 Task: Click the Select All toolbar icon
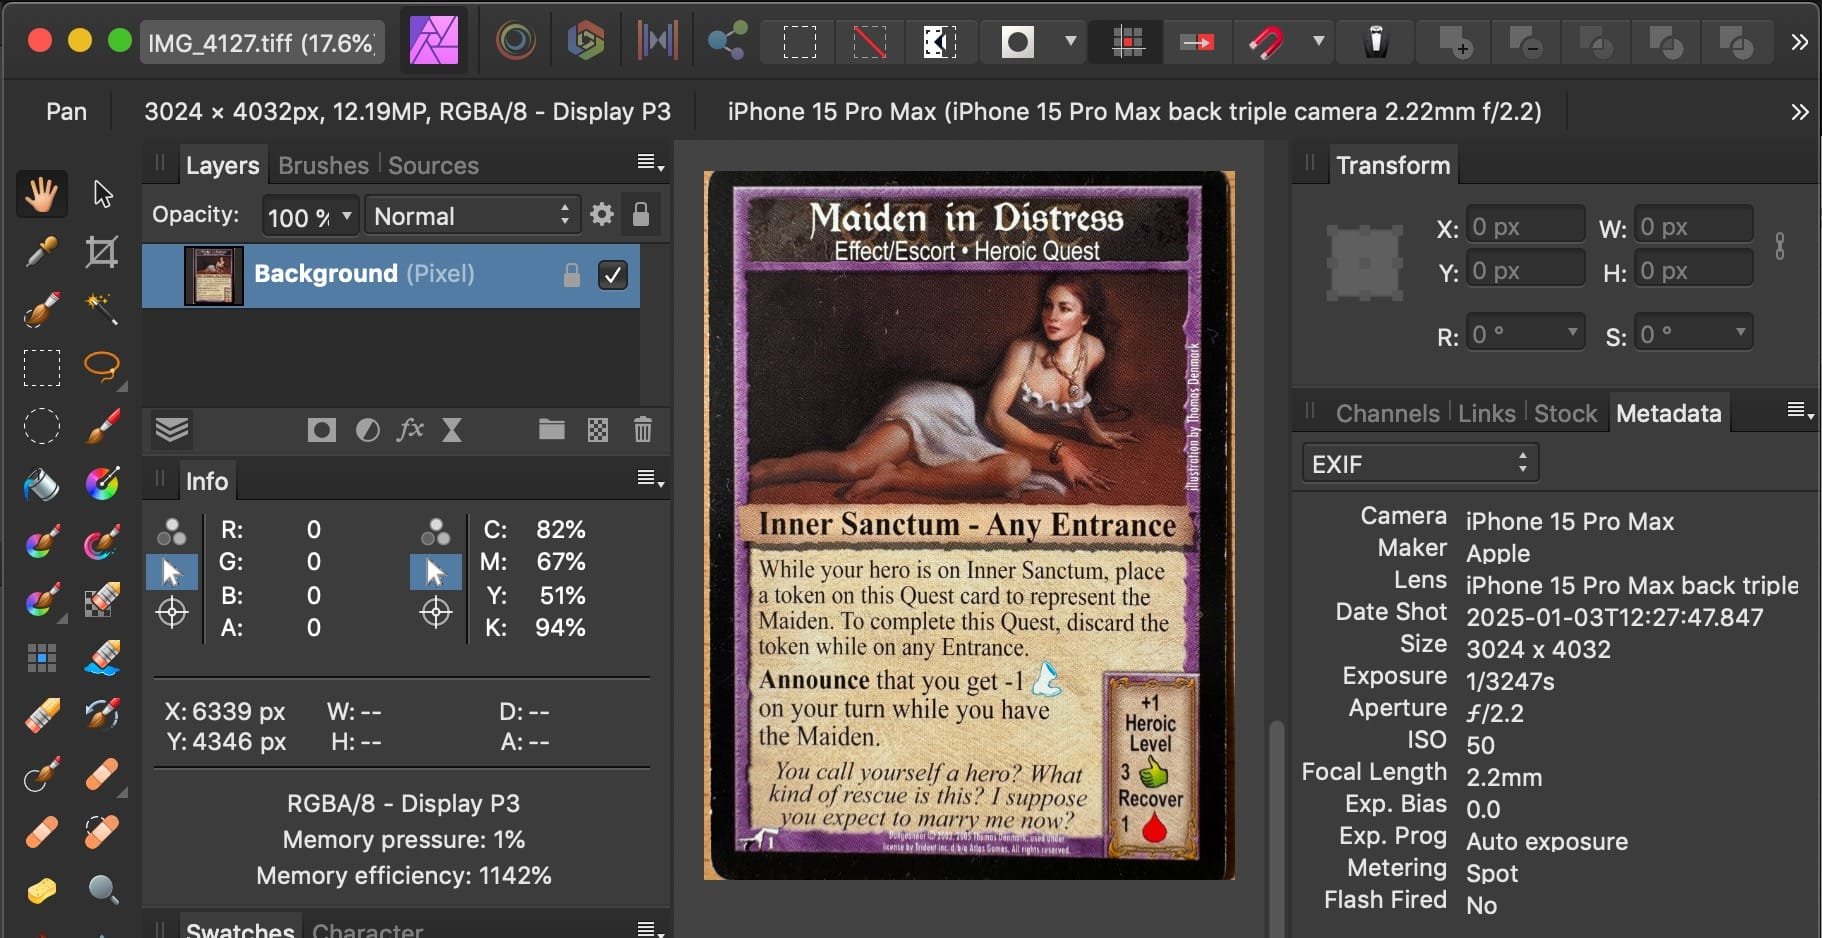click(799, 42)
